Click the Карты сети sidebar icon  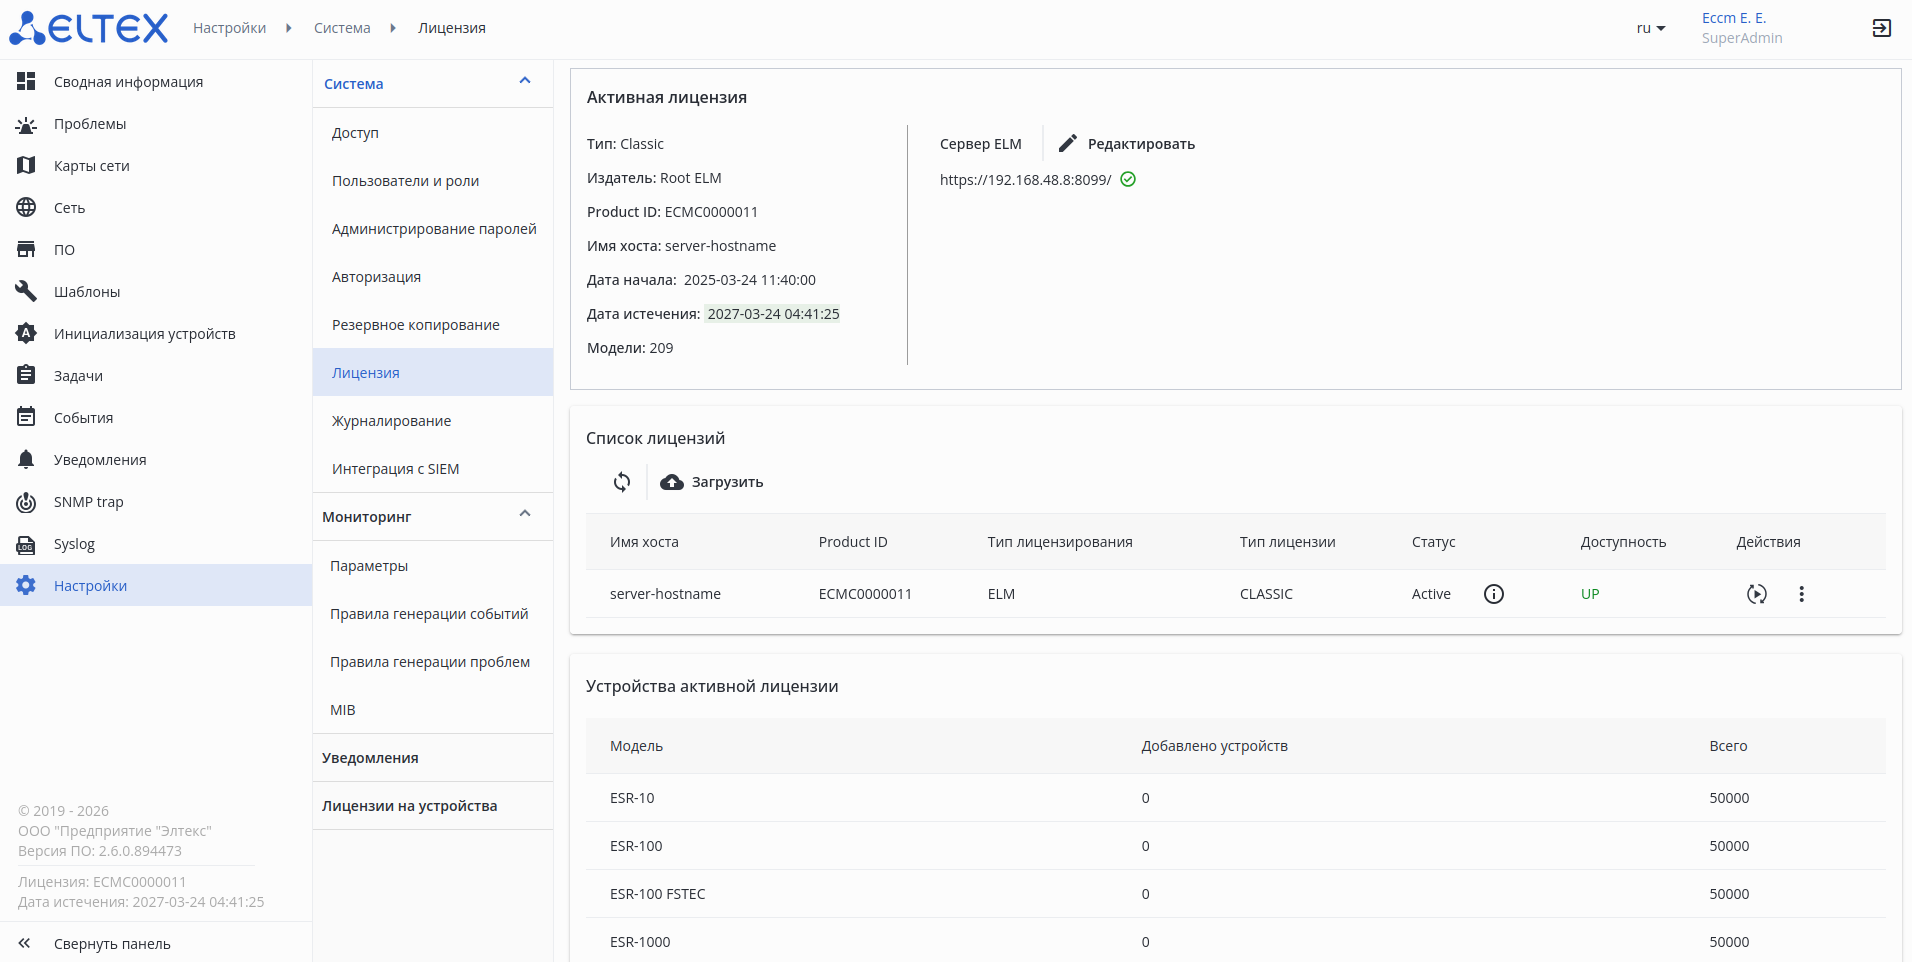(26, 166)
